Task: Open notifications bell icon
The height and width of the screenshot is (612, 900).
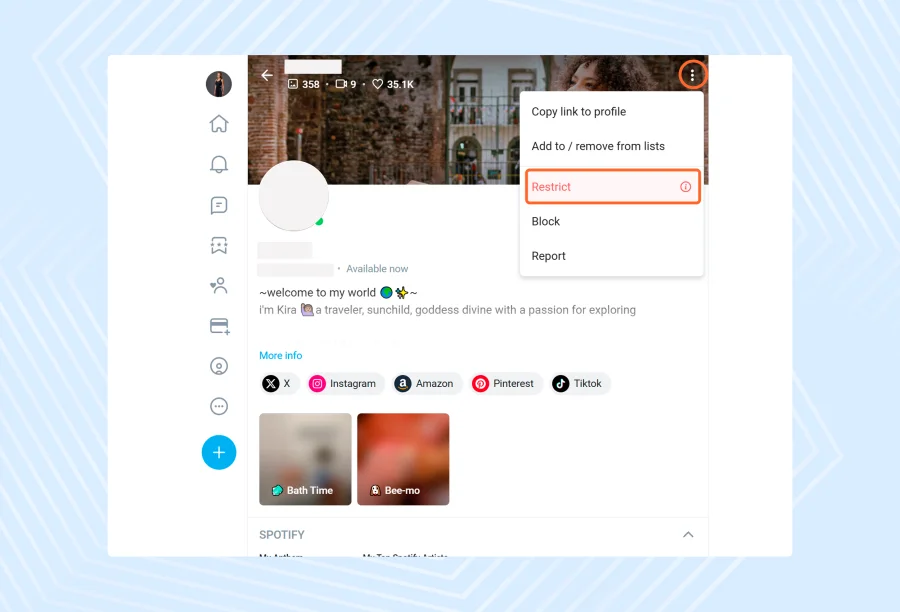Action: click(219, 164)
